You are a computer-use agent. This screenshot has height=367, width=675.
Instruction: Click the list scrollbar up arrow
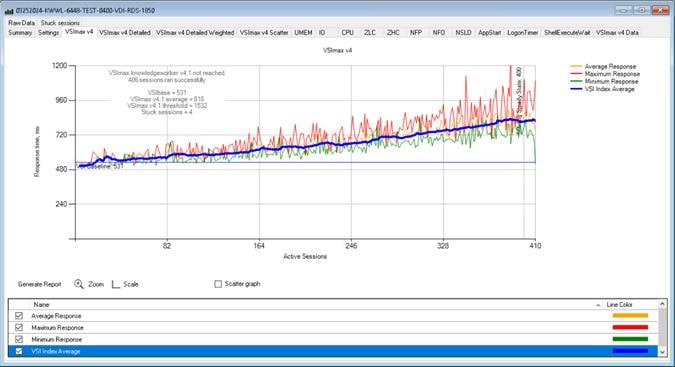(663, 304)
